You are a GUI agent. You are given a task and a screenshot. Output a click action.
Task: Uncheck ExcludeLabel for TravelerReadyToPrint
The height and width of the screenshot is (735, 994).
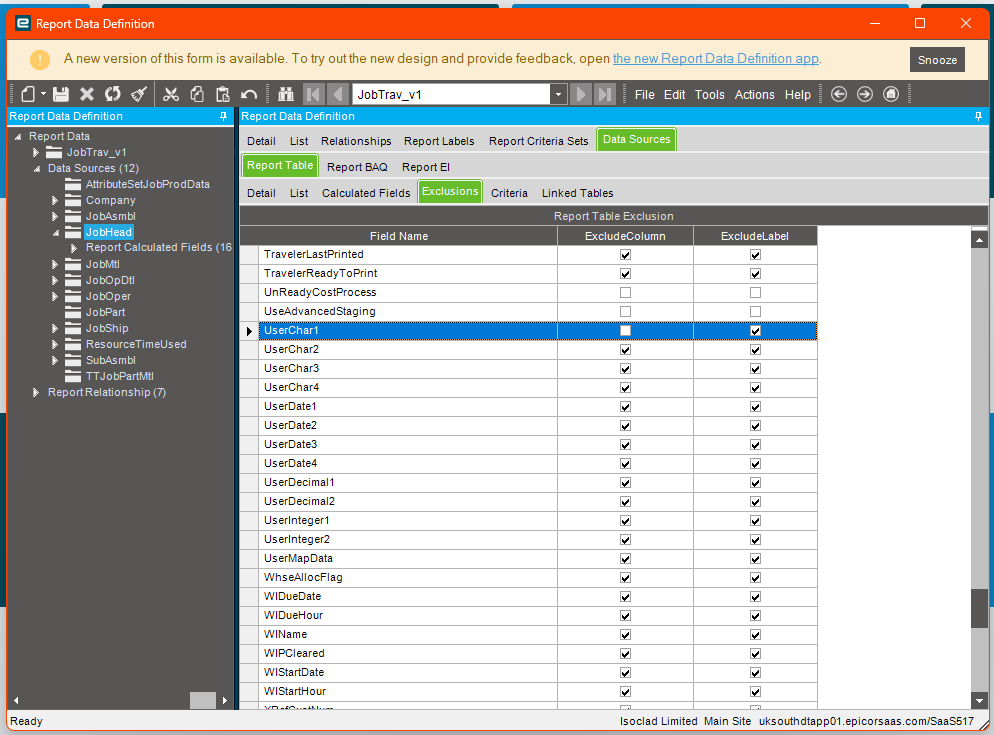[x=755, y=273]
